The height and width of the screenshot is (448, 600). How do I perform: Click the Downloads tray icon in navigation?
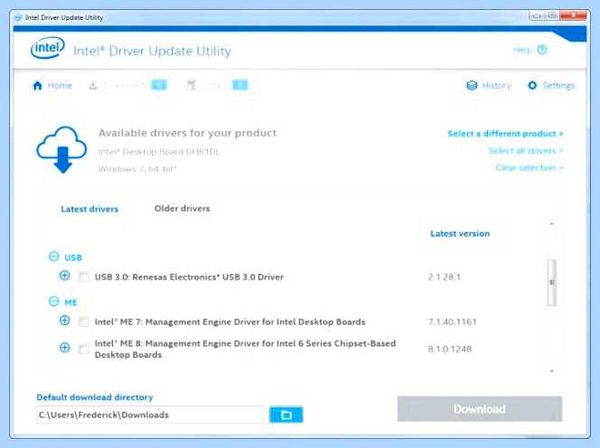93,85
